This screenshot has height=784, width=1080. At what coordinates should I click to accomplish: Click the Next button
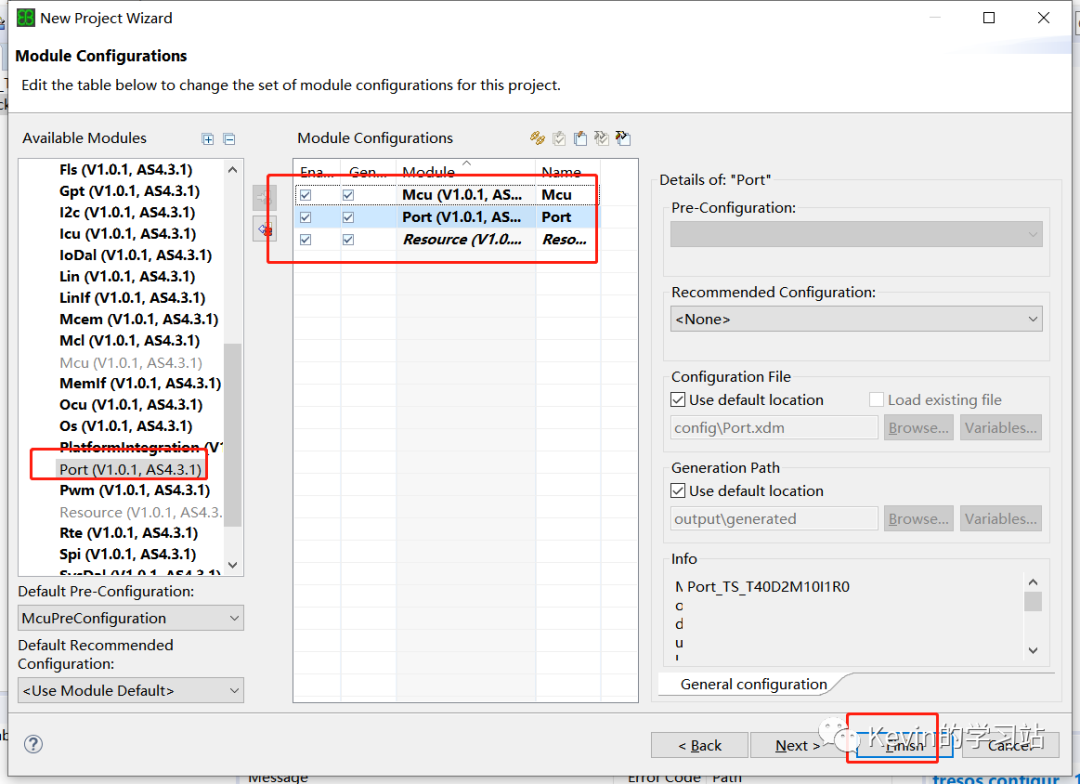point(798,745)
